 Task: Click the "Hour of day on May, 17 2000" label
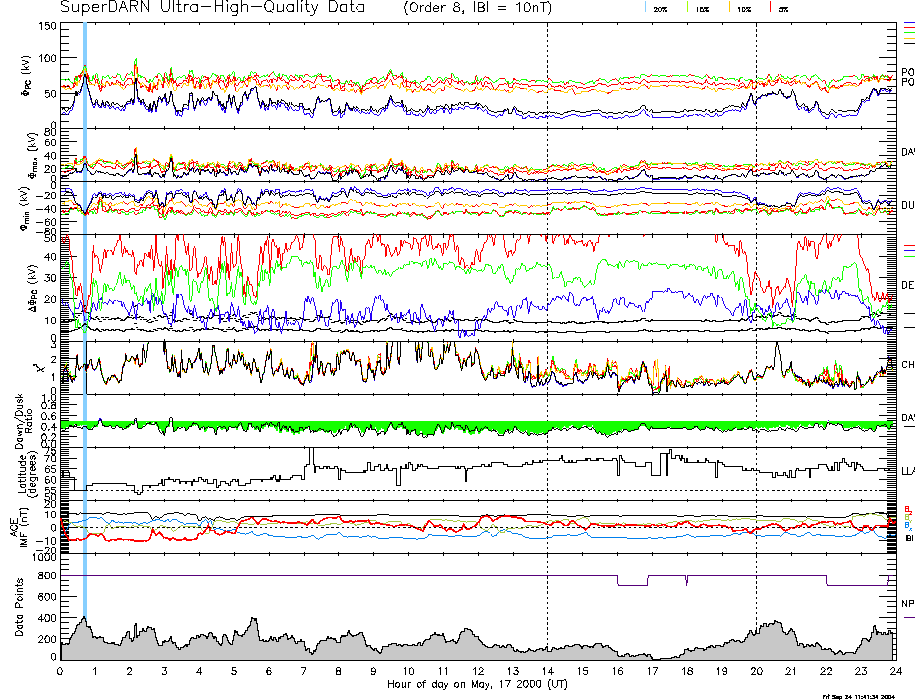coord(478,685)
